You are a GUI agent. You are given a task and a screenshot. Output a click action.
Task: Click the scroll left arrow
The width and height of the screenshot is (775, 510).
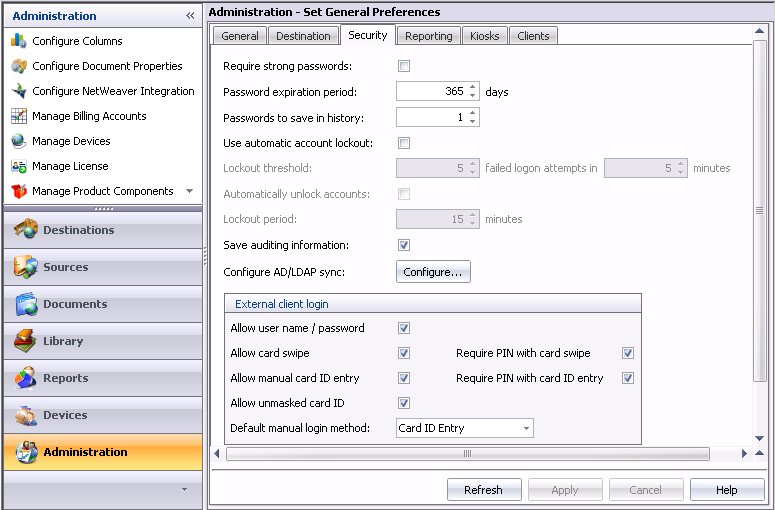click(x=217, y=454)
